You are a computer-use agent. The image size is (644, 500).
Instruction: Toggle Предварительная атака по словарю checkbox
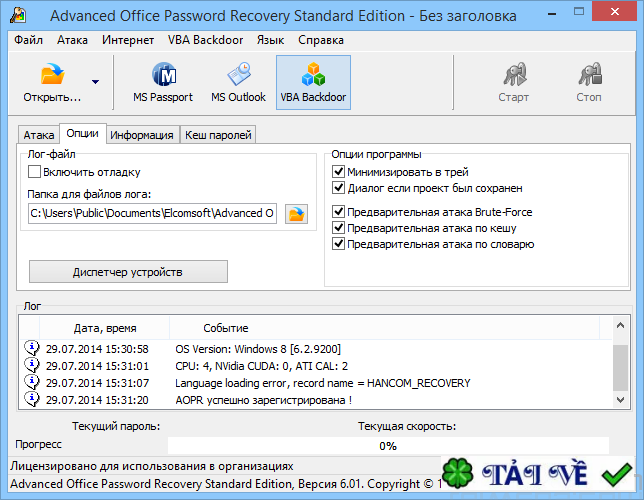click(x=338, y=244)
